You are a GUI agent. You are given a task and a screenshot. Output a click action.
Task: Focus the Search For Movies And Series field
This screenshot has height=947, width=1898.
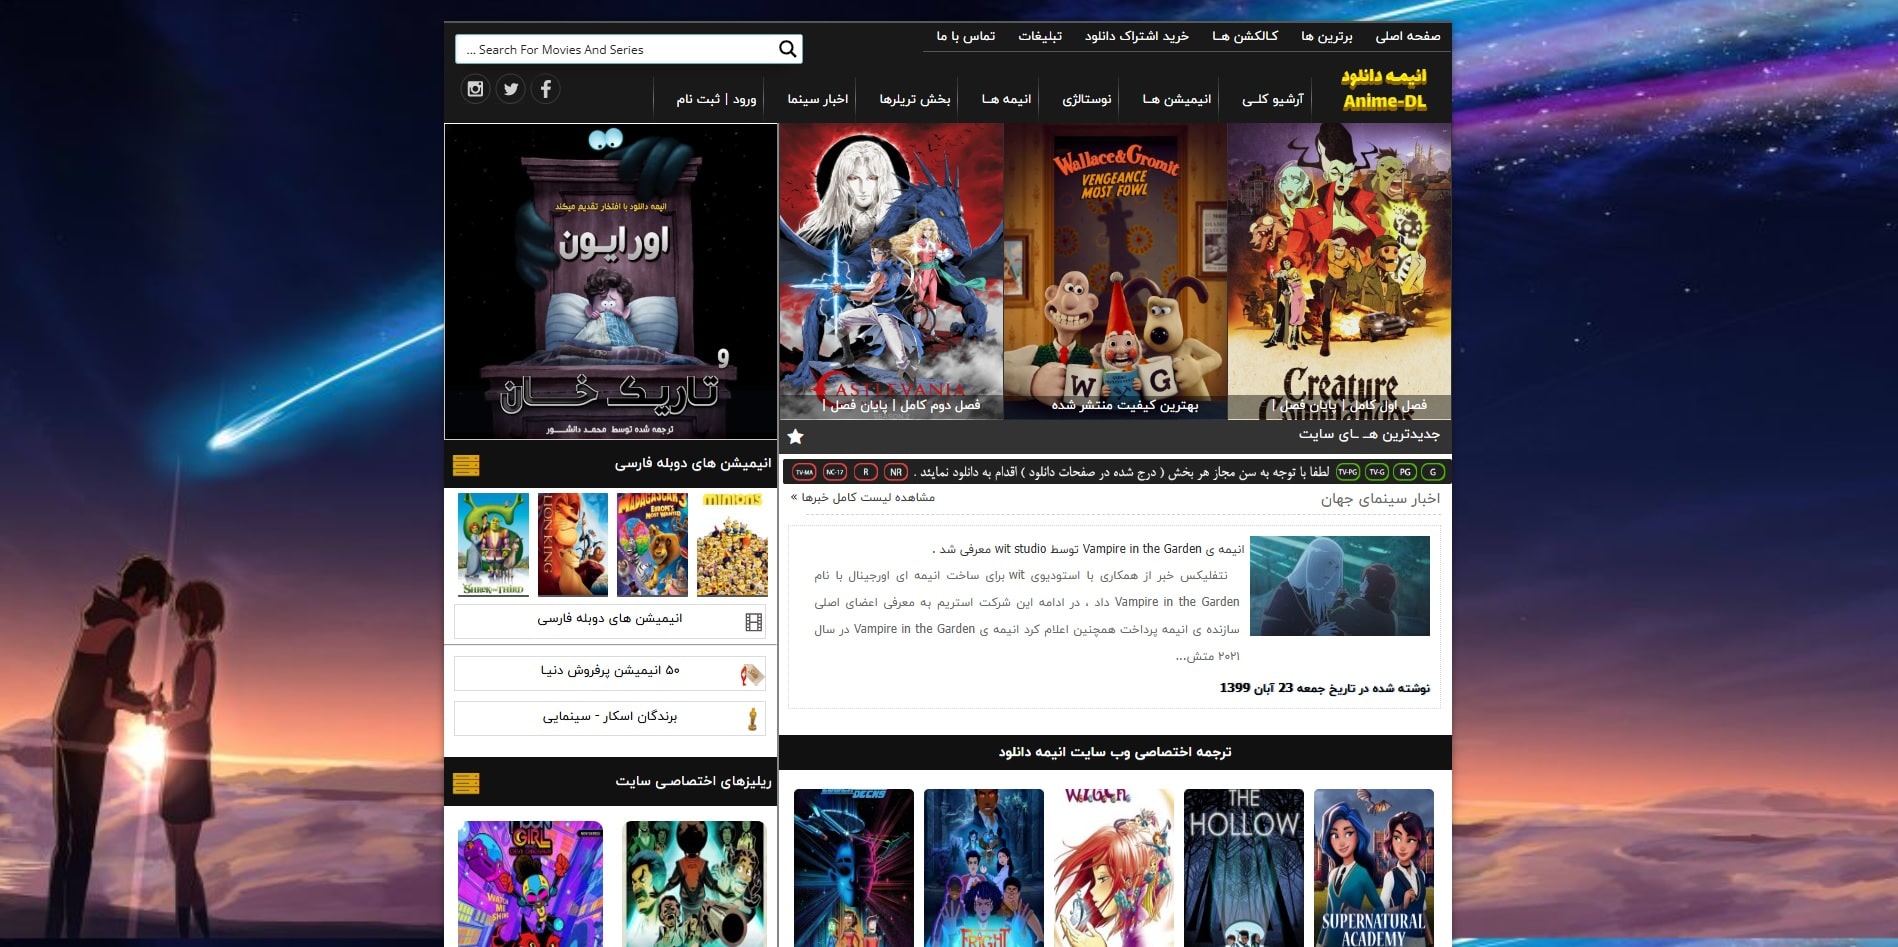(628, 49)
